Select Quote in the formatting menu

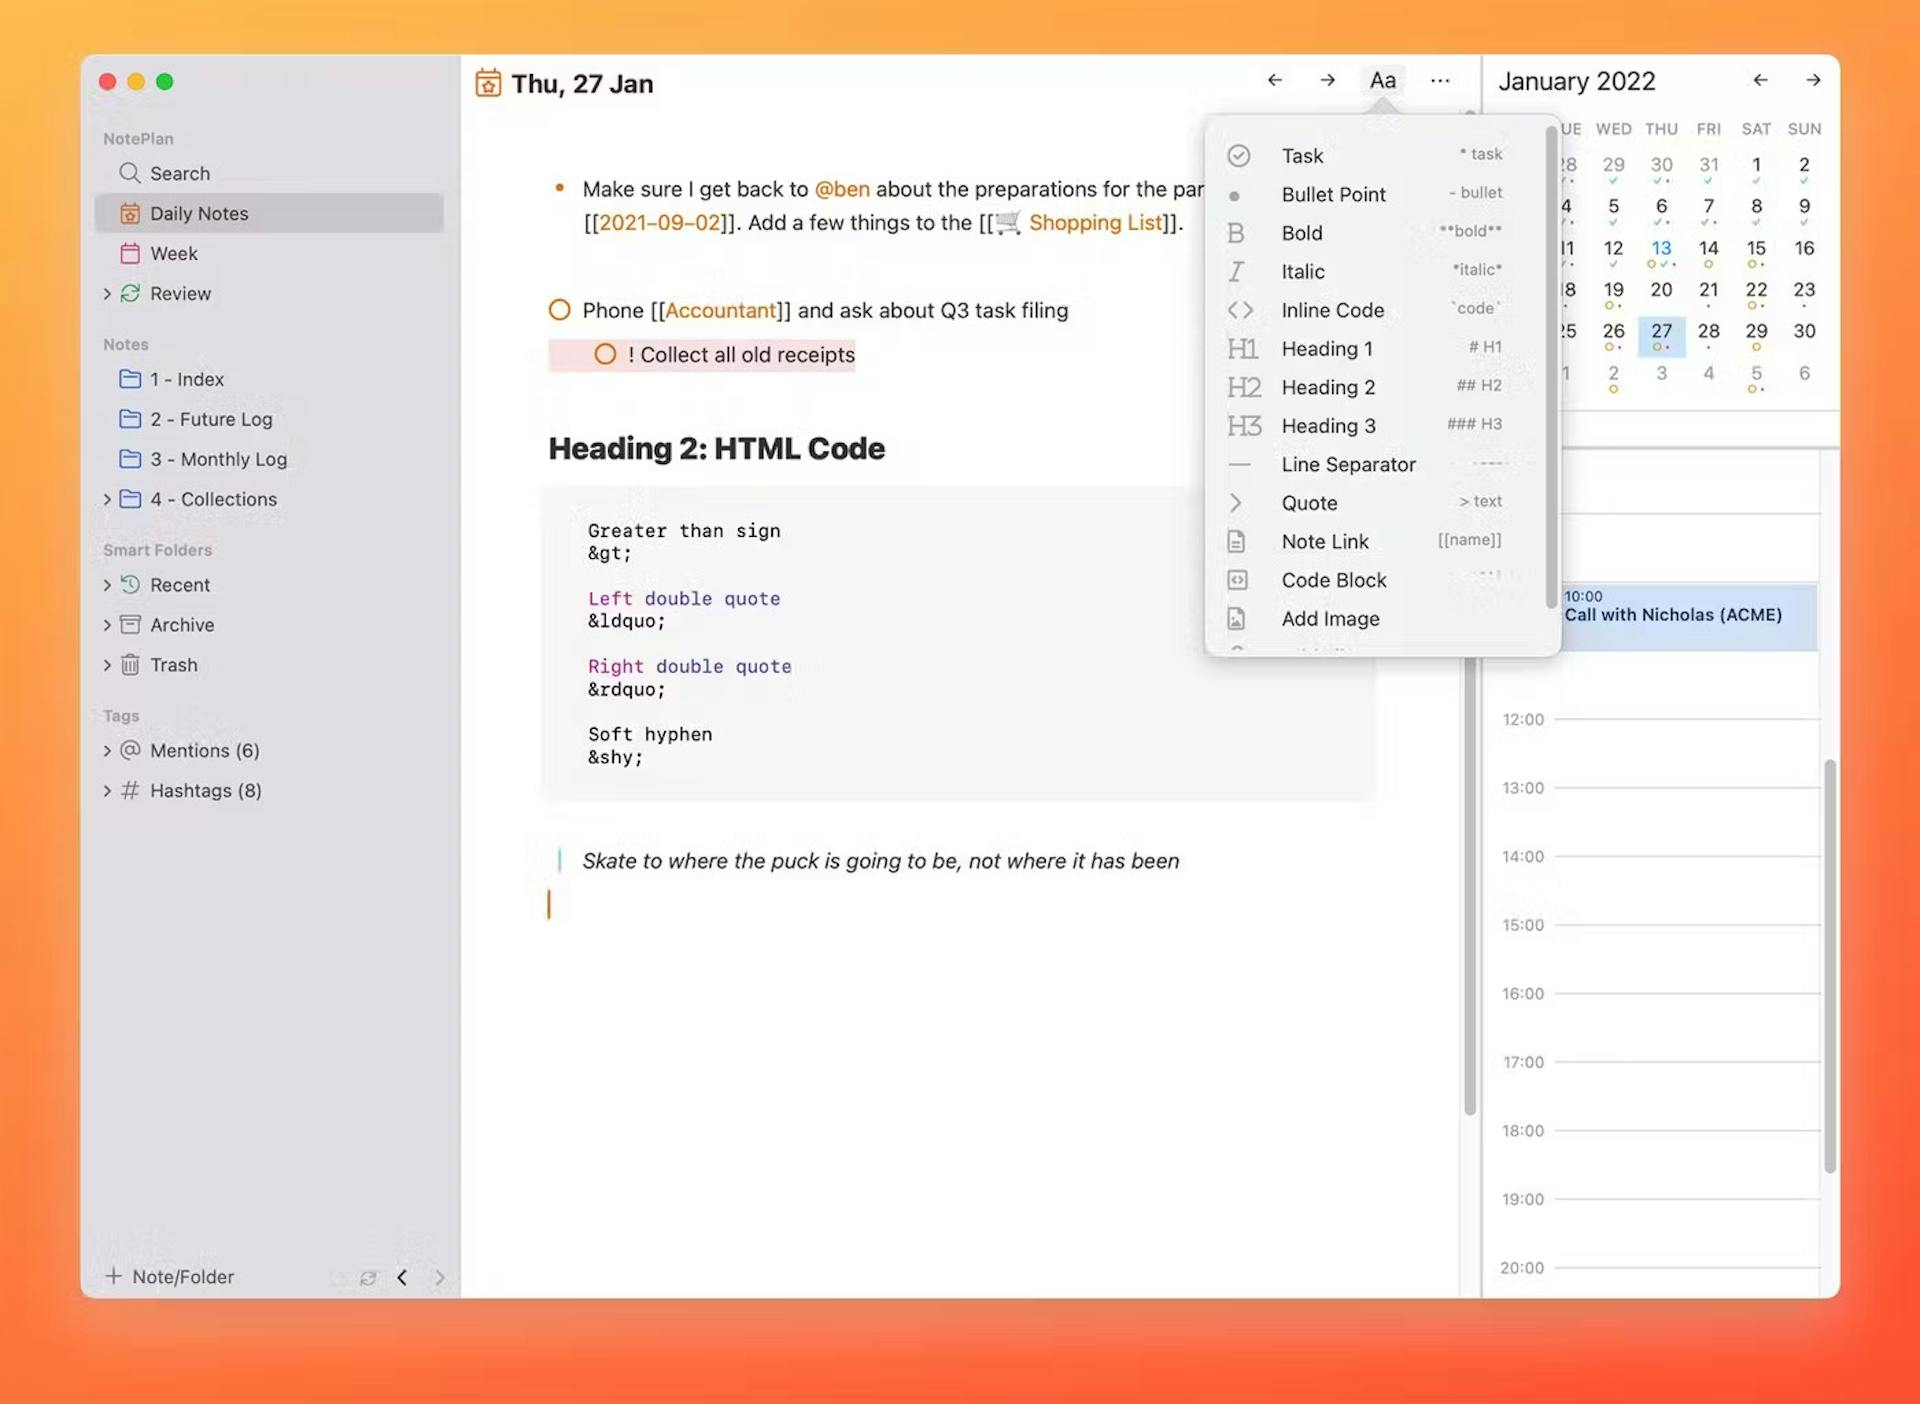tap(1309, 502)
